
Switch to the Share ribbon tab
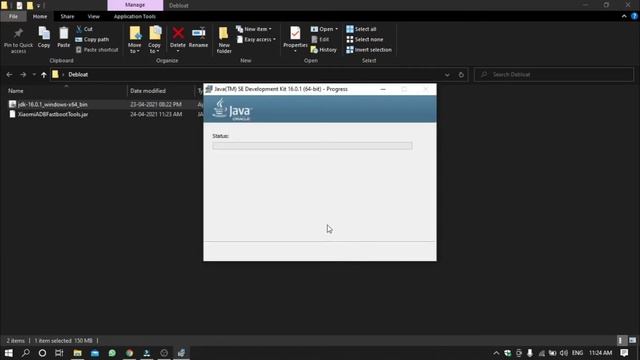(x=67, y=16)
